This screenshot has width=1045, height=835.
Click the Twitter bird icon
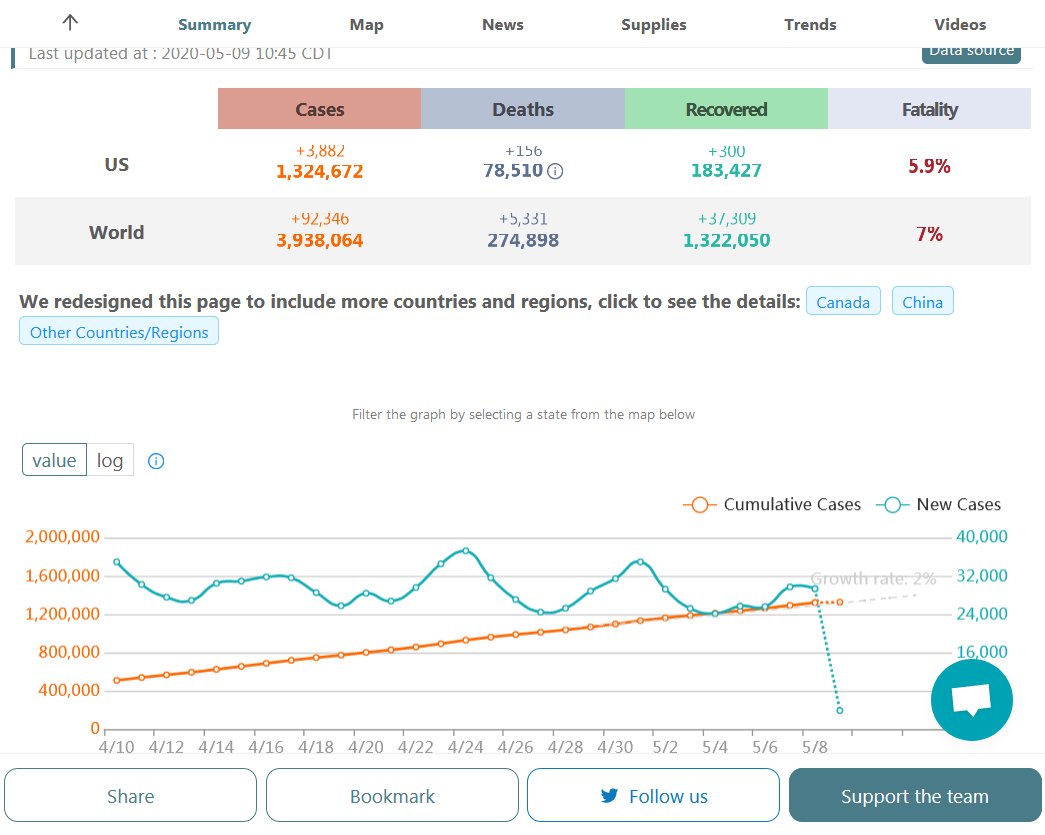[x=609, y=795]
